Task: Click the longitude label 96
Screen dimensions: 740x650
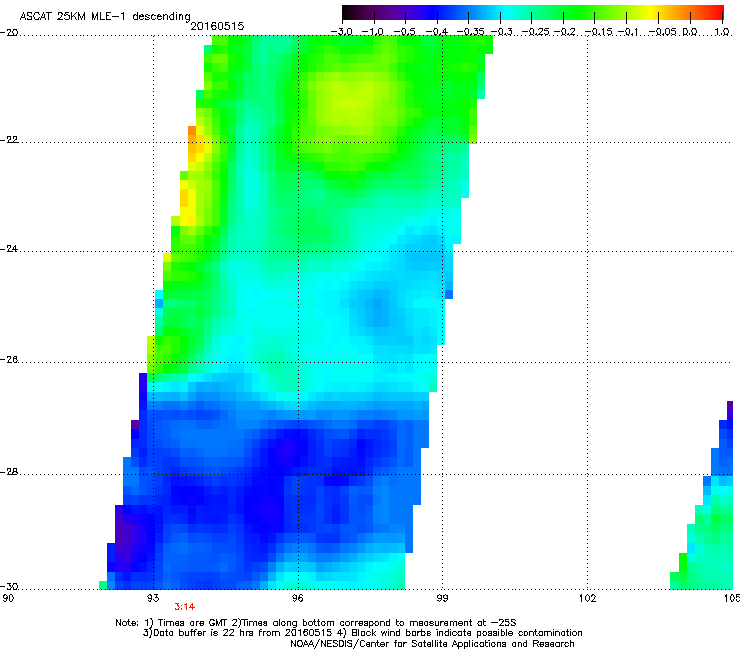Action: [x=297, y=599]
